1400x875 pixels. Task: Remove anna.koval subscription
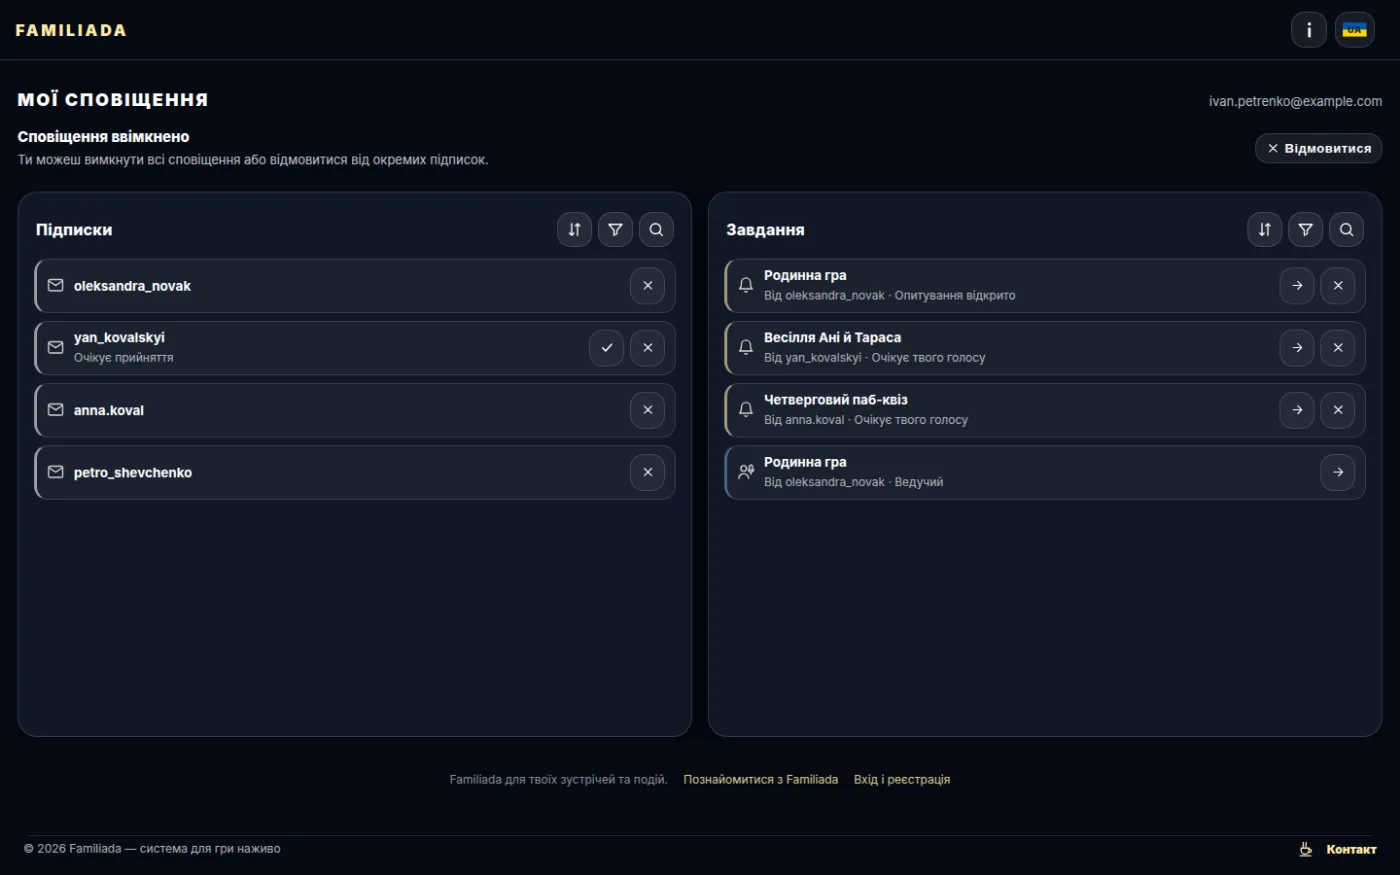647,410
